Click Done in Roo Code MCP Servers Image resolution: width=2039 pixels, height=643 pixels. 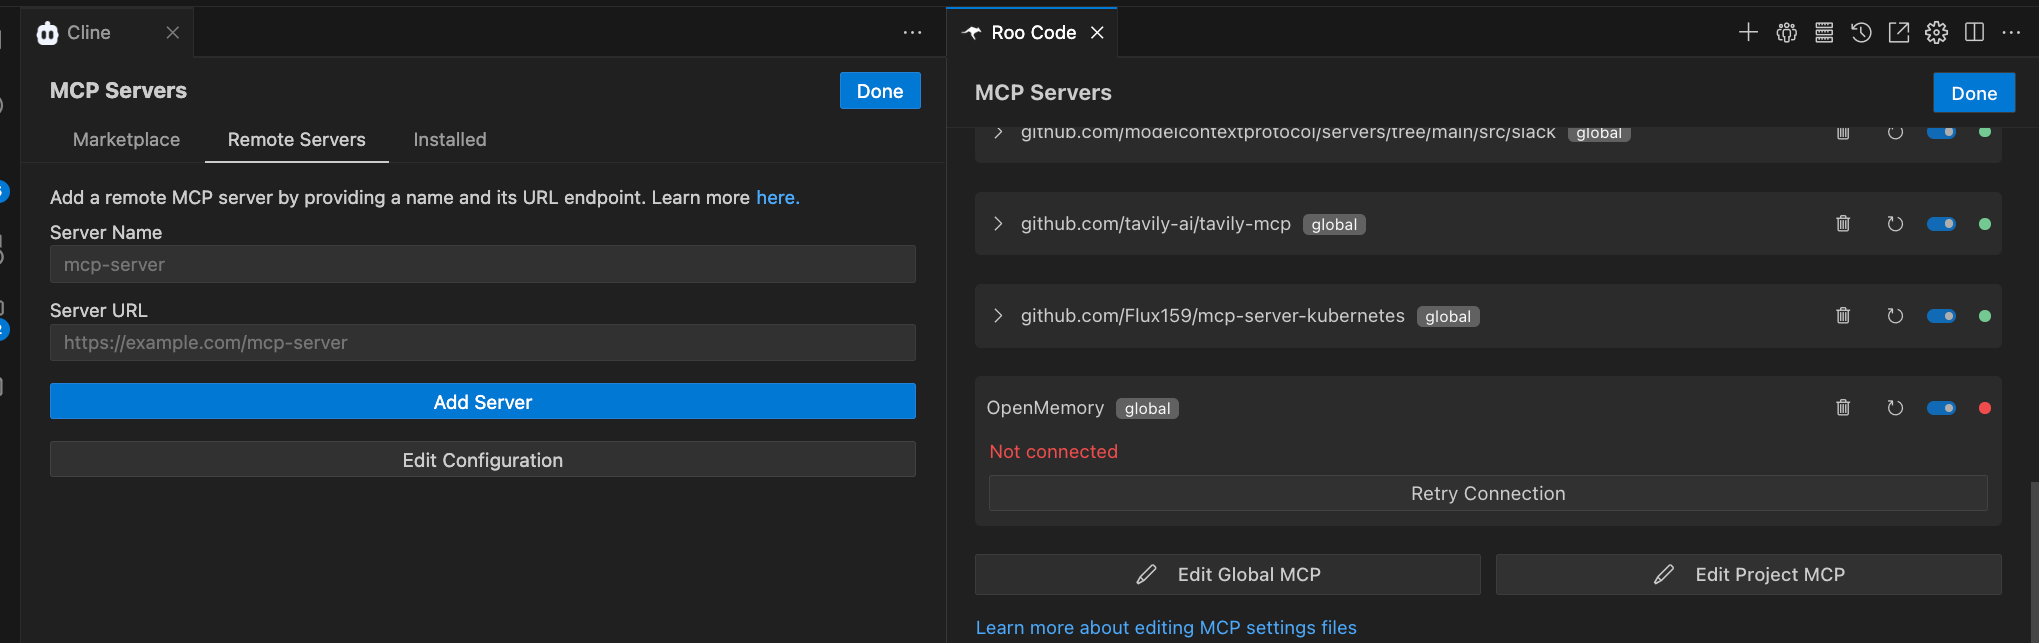pos(1974,93)
